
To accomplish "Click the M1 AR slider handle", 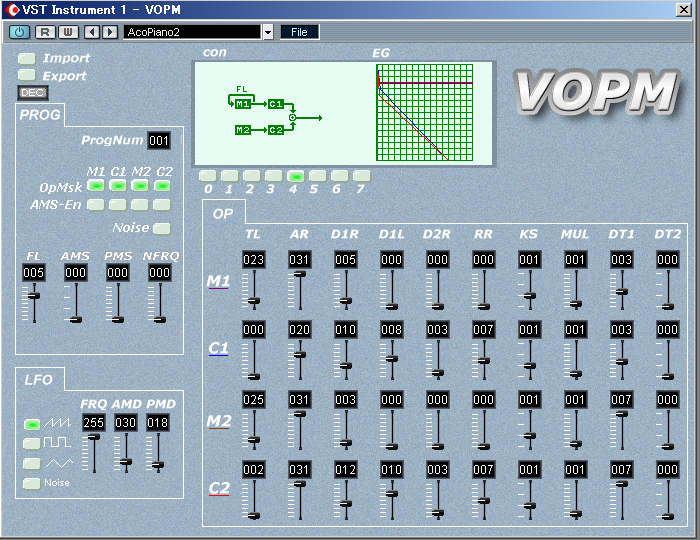I will [x=300, y=274].
